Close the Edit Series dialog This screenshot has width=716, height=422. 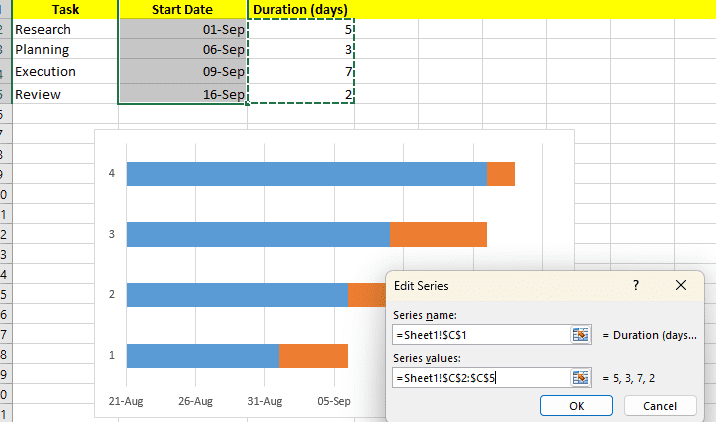point(681,285)
